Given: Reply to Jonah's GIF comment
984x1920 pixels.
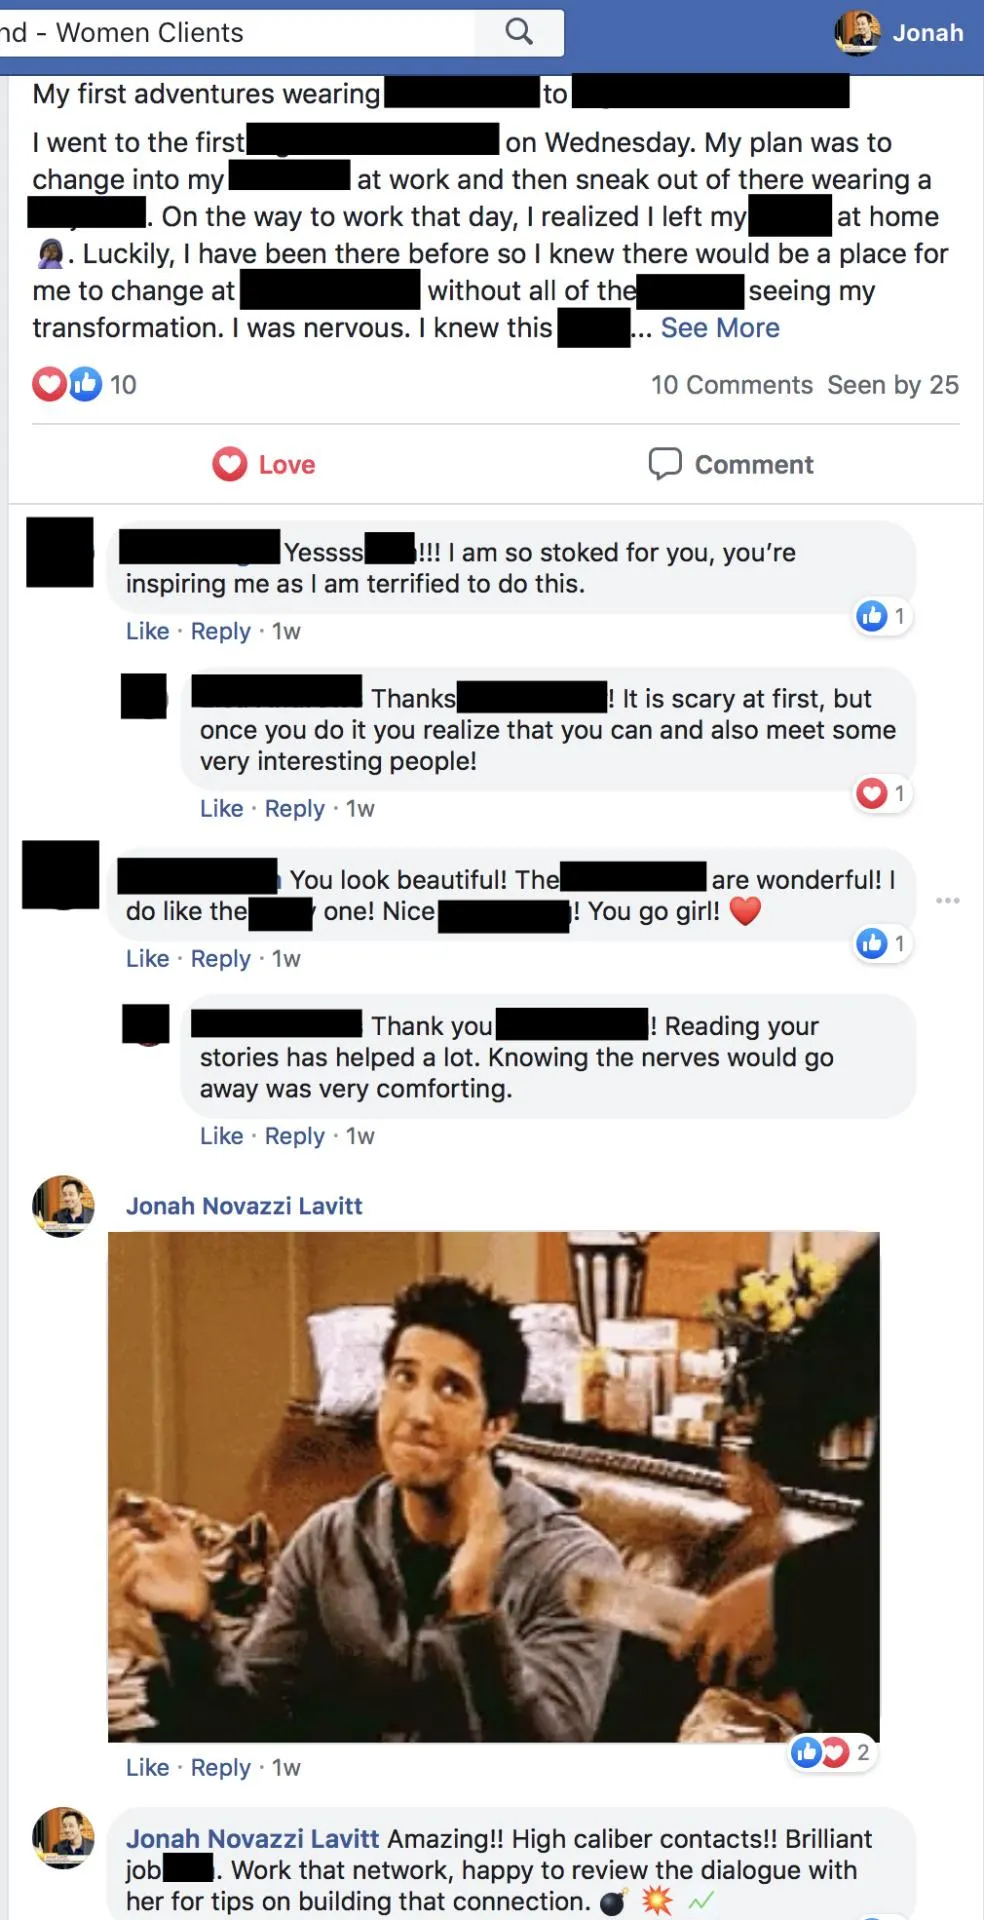Looking at the screenshot, I should point(220,1768).
